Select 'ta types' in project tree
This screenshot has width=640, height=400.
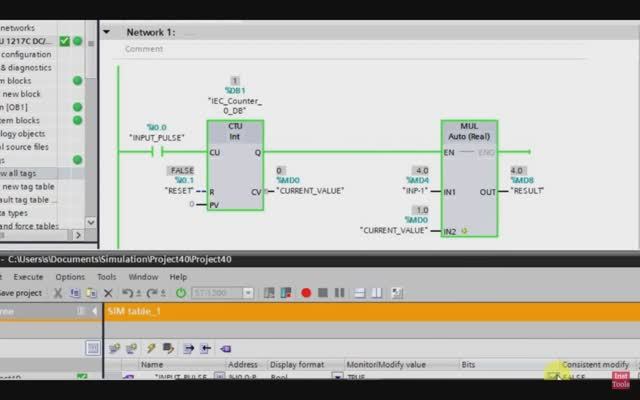tap(14, 213)
